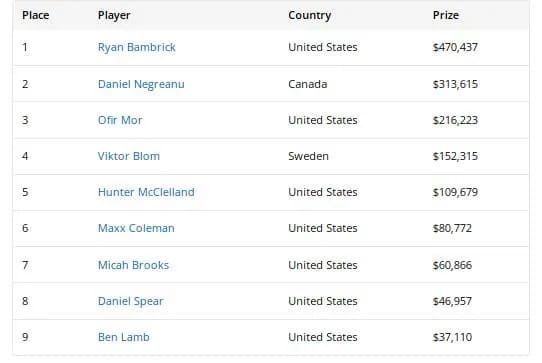This screenshot has width=542, height=363.
Task: Select the Canada country cell
Action: click(308, 84)
